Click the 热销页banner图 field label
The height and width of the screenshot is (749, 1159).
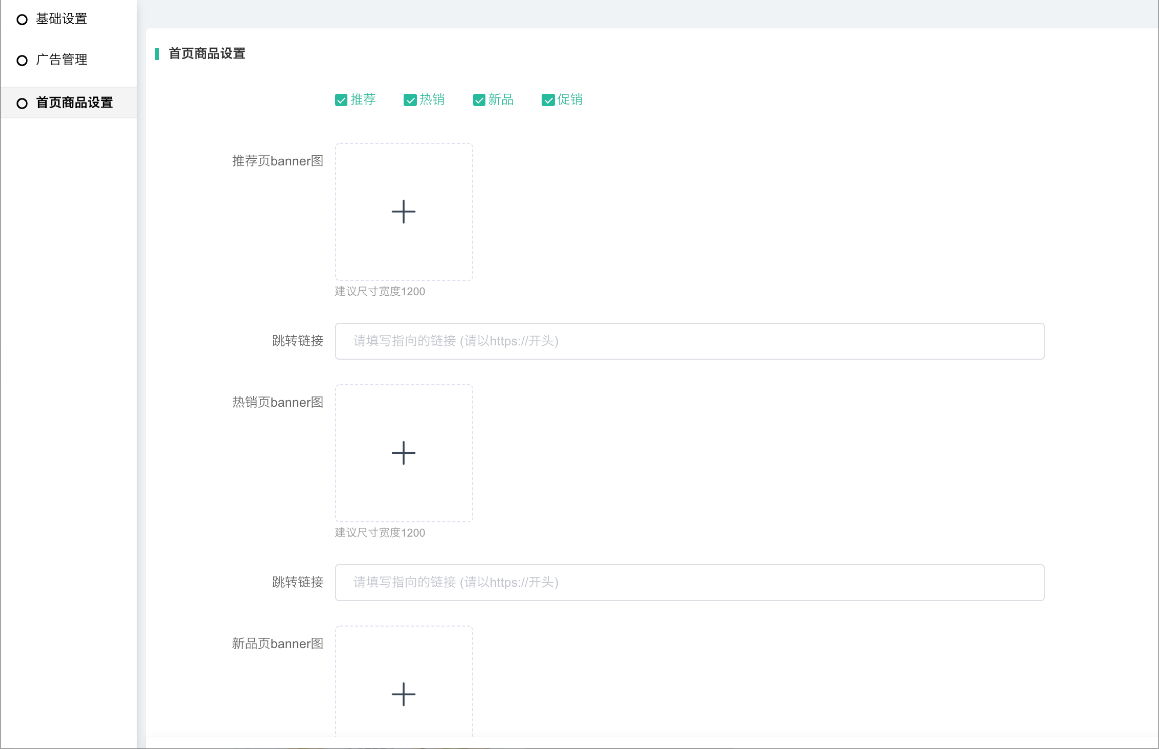(x=277, y=402)
